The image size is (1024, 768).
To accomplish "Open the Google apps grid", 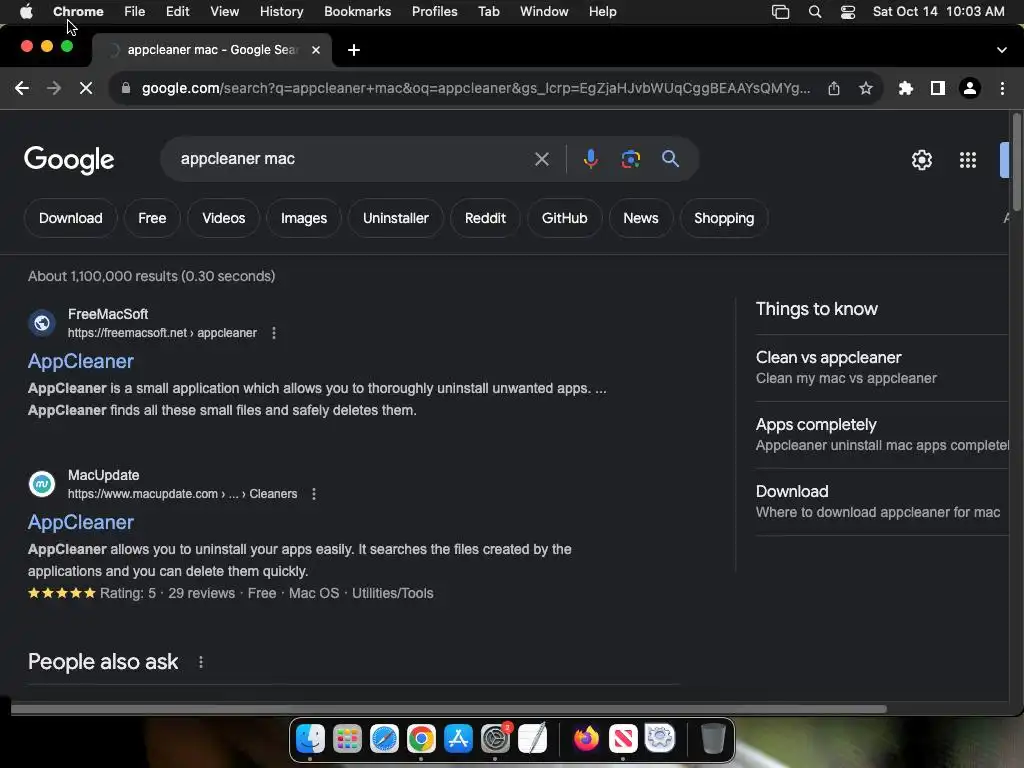I will click(968, 160).
